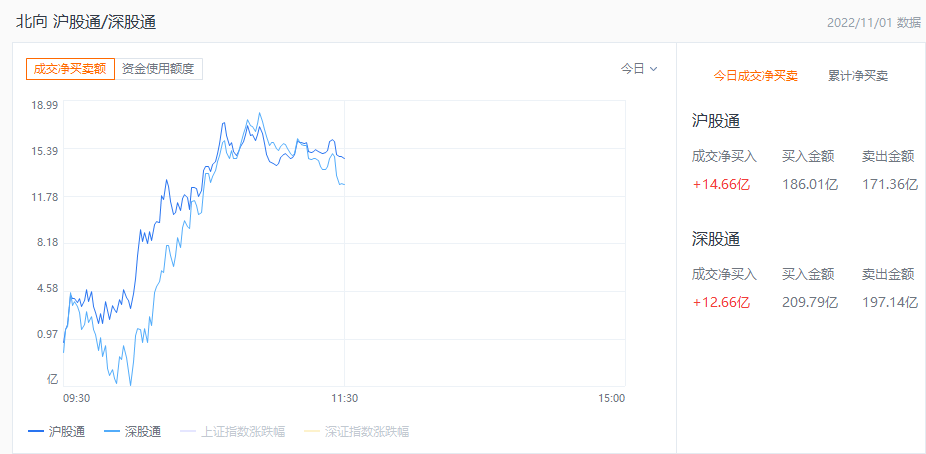Screen dimensions: 926x454
Task: Click the 深证指数涨跌幅 yellow legend swatch
Action: tap(311, 432)
